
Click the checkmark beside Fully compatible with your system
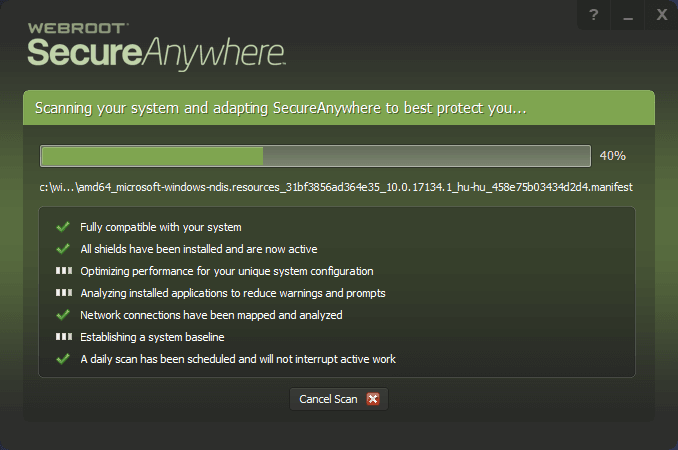point(63,227)
